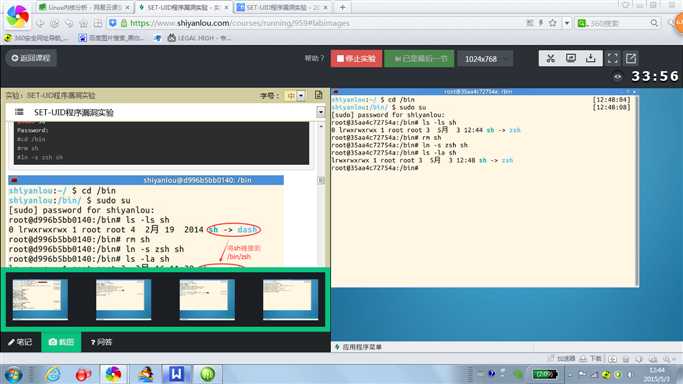Open the Windows Start menu
The image size is (683, 384).
[x=13, y=375]
